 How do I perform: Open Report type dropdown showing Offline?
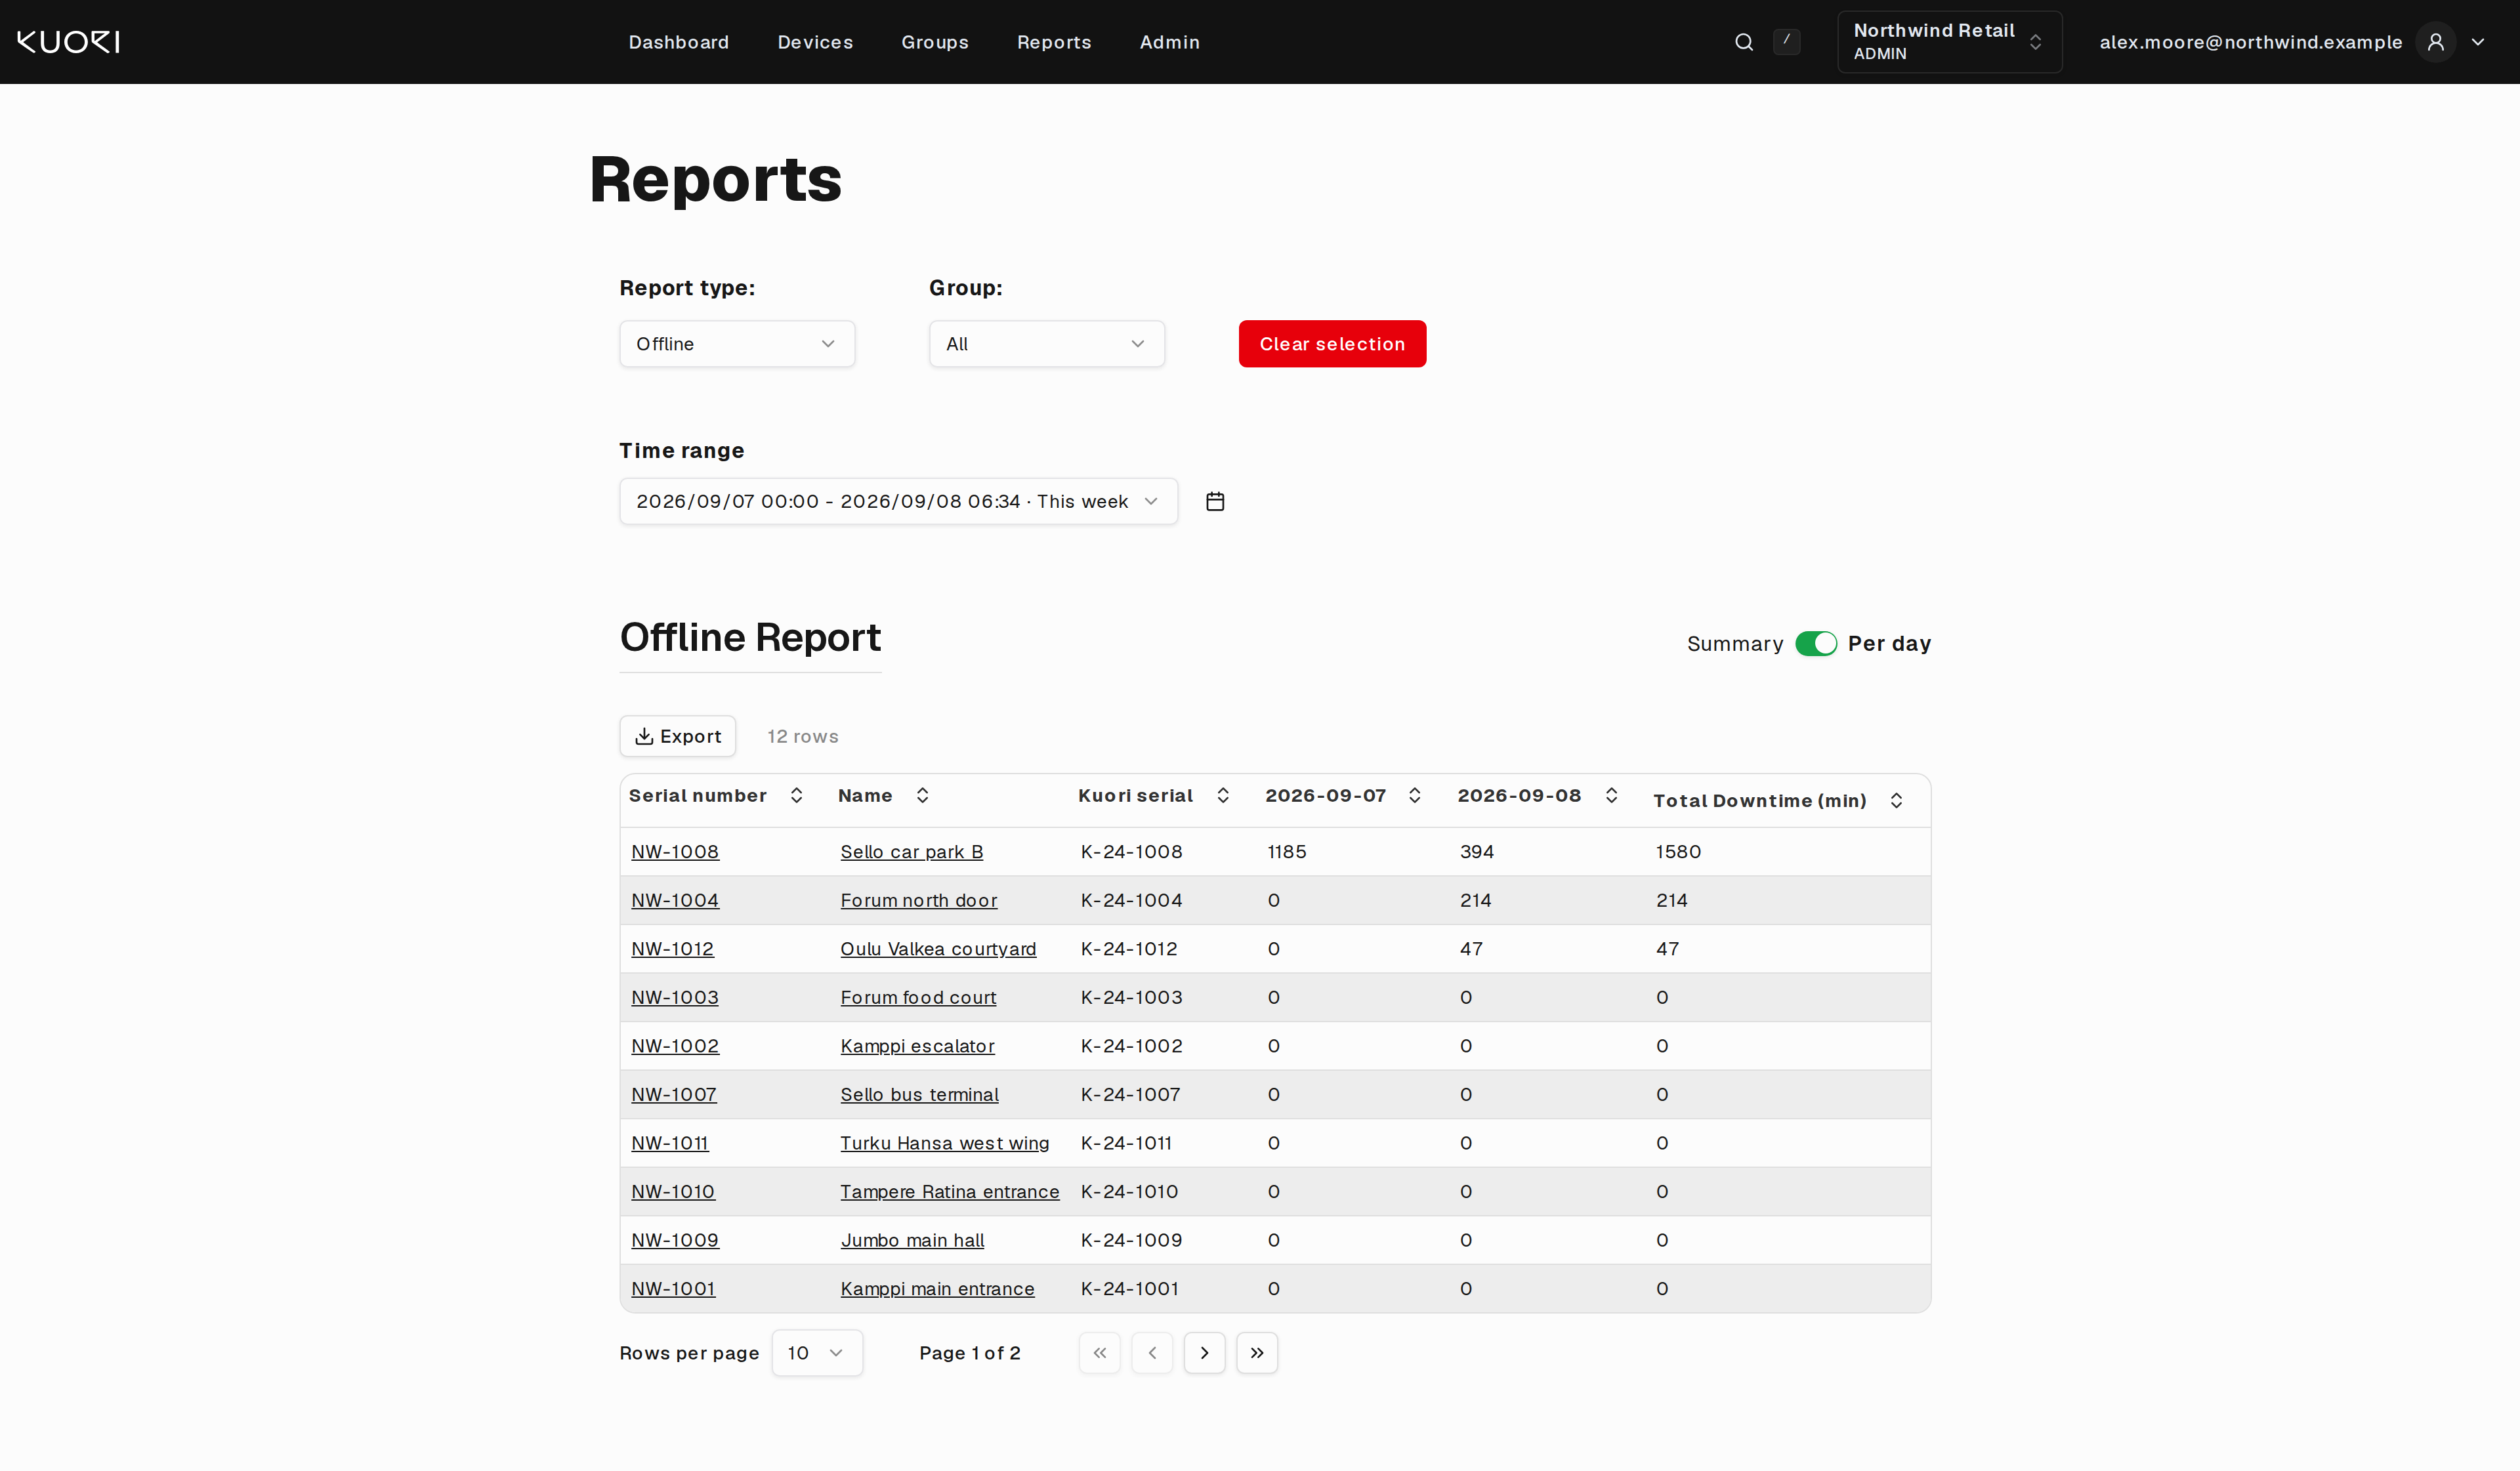(x=737, y=344)
